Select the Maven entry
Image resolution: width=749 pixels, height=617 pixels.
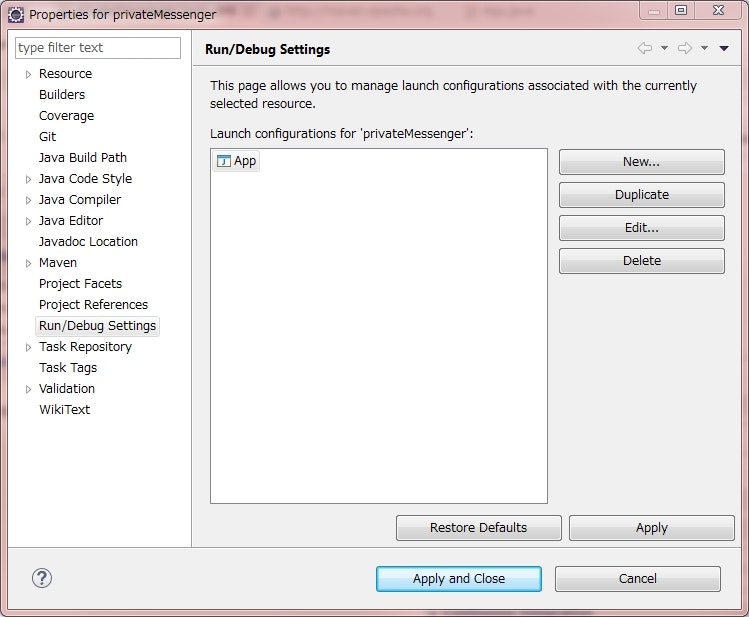pyautogui.click(x=58, y=263)
